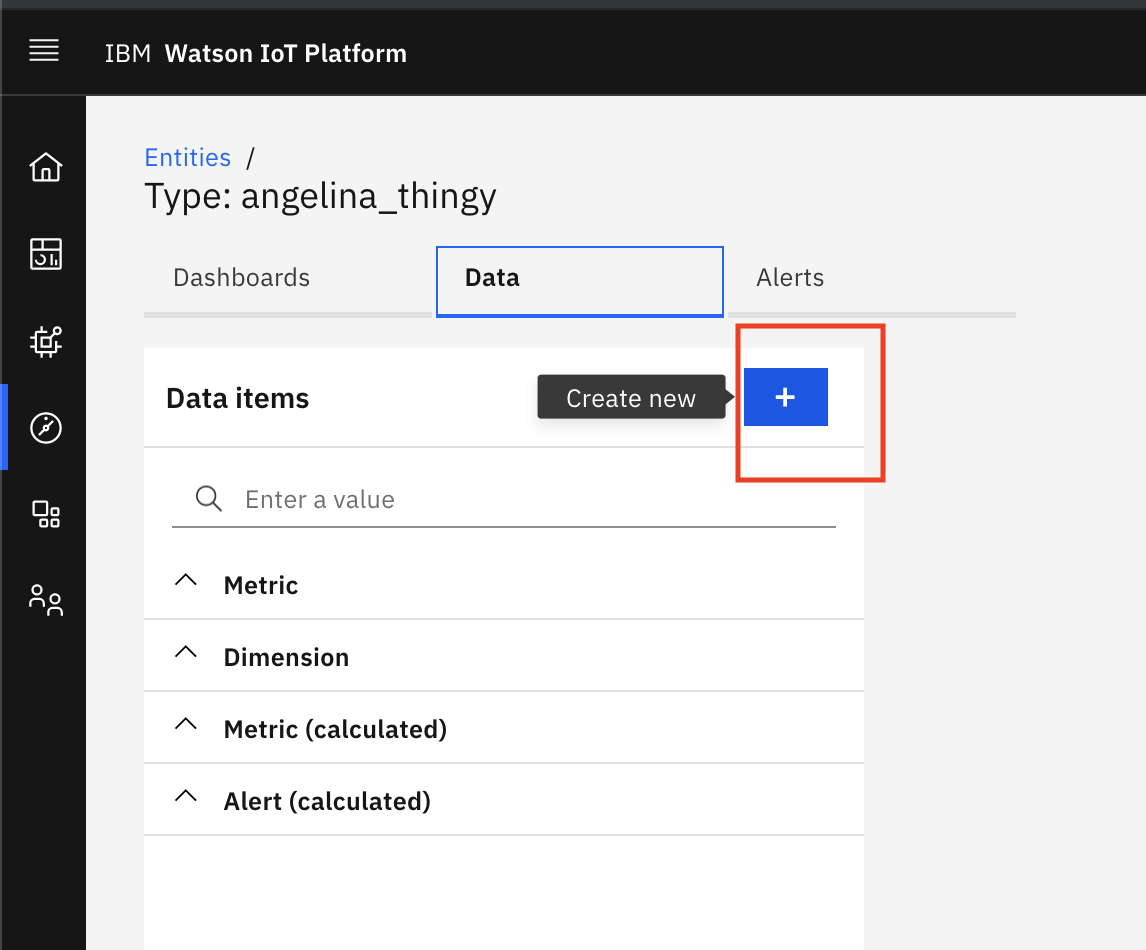1146x950 pixels.
Task: Click the Type: angelina_thingy heading
Action: (x=320, y=197)
